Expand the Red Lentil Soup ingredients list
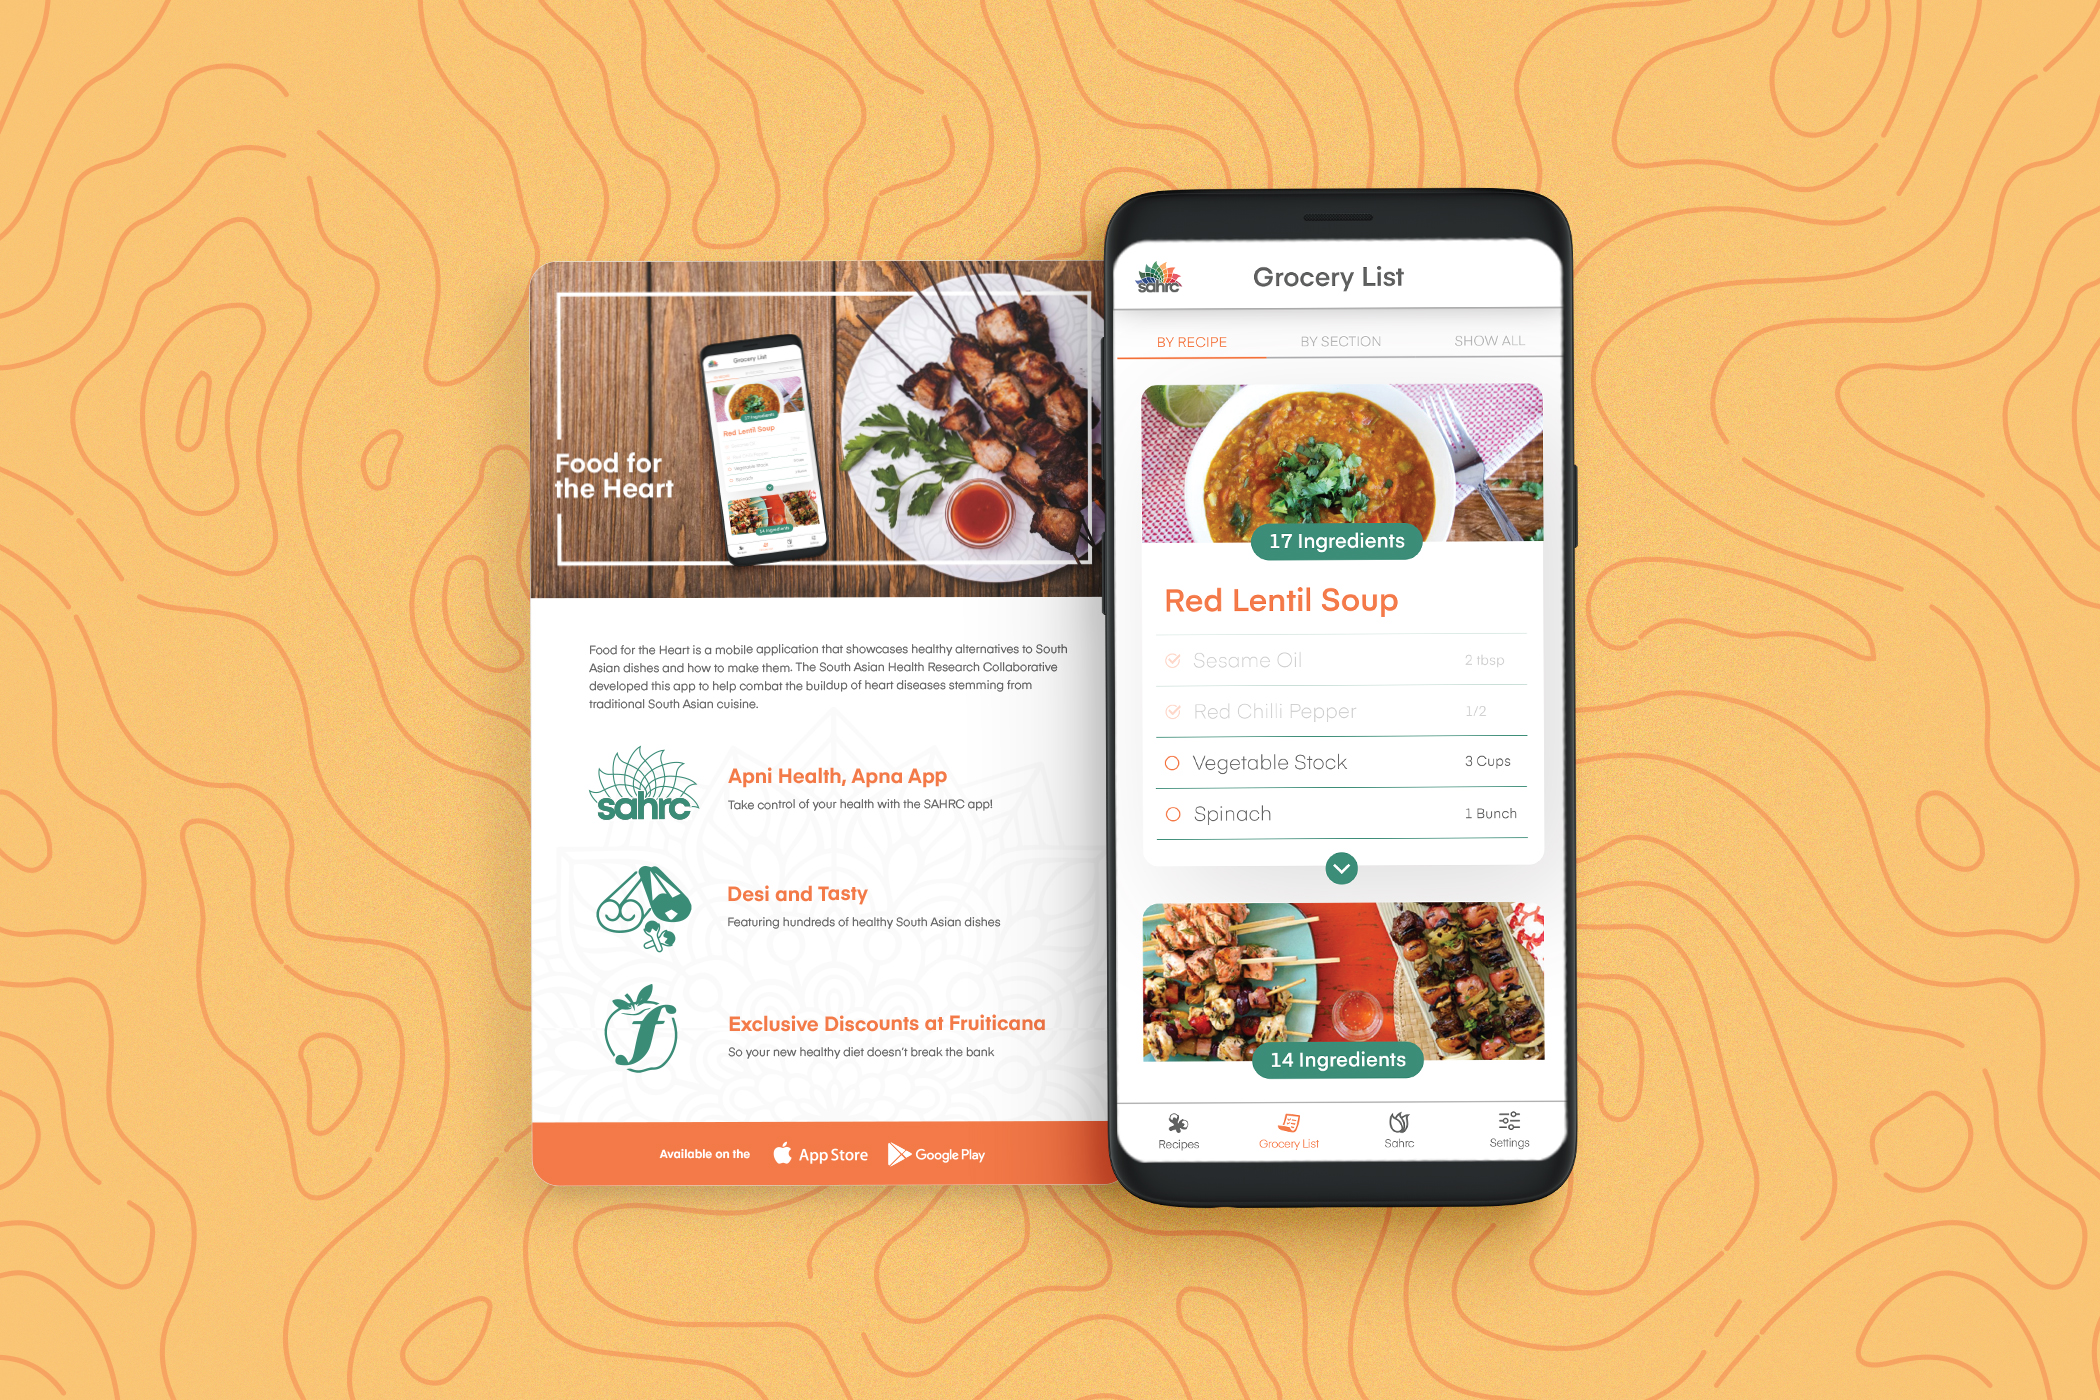 [x=1339, y=867]
